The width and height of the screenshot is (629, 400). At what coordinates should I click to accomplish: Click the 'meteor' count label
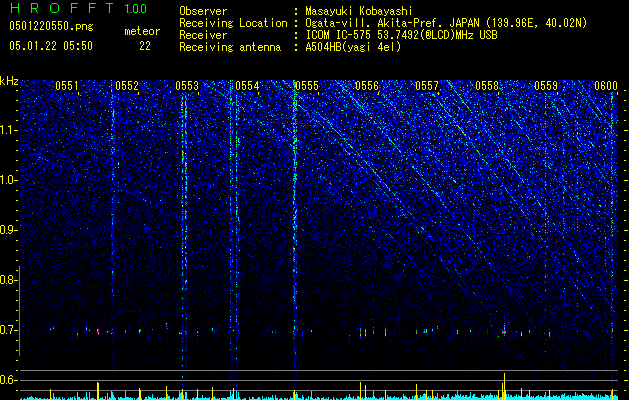(142, 31)
